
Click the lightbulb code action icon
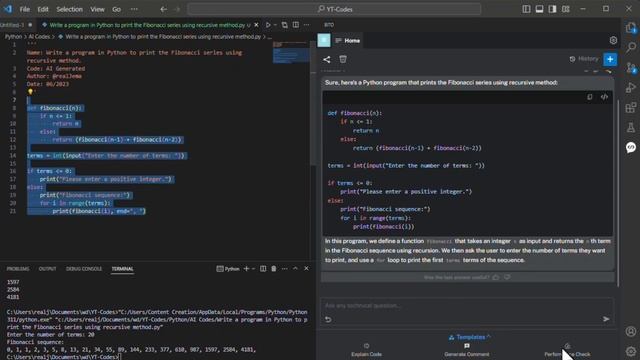pos(30,92)
